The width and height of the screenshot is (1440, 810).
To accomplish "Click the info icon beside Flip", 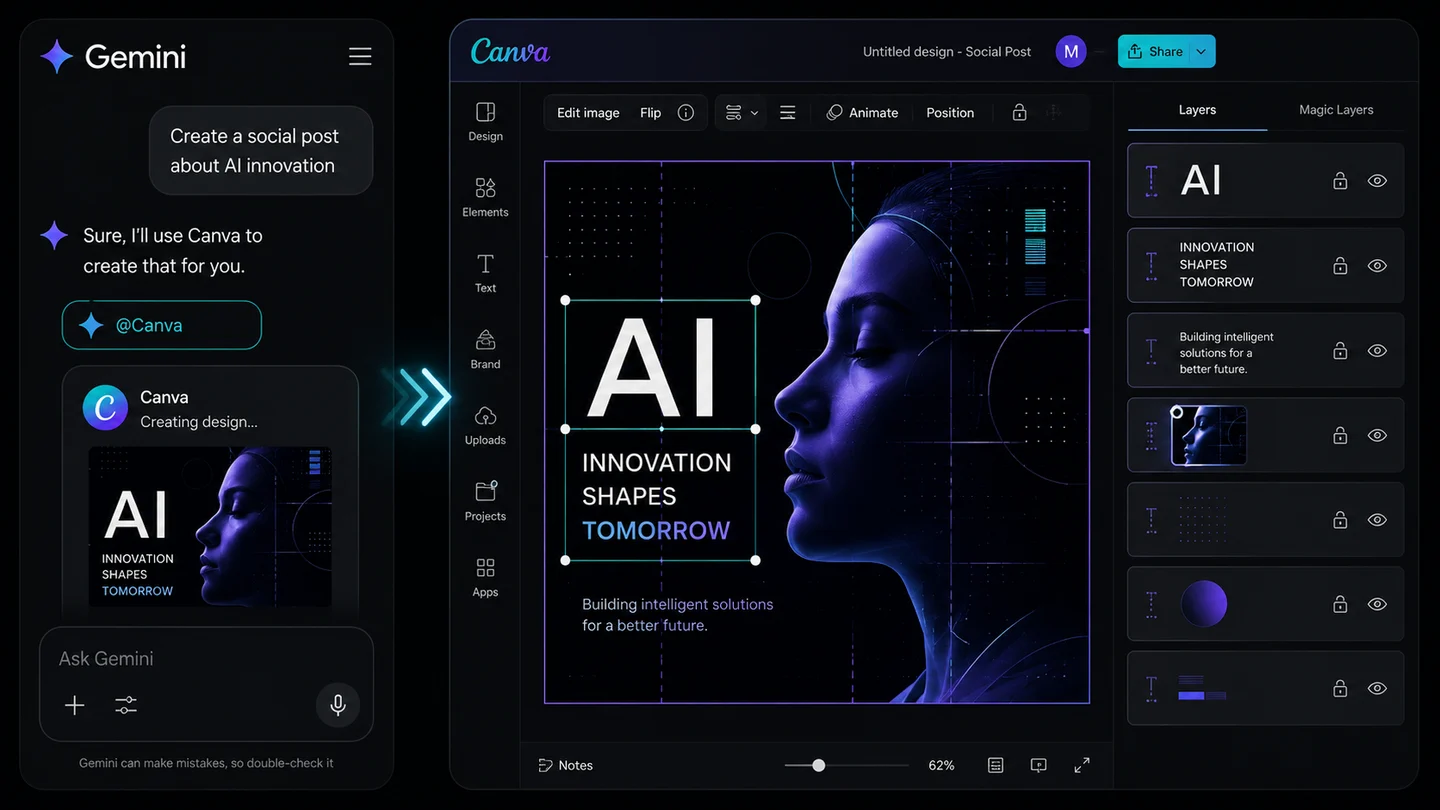I will coord(686,113).
